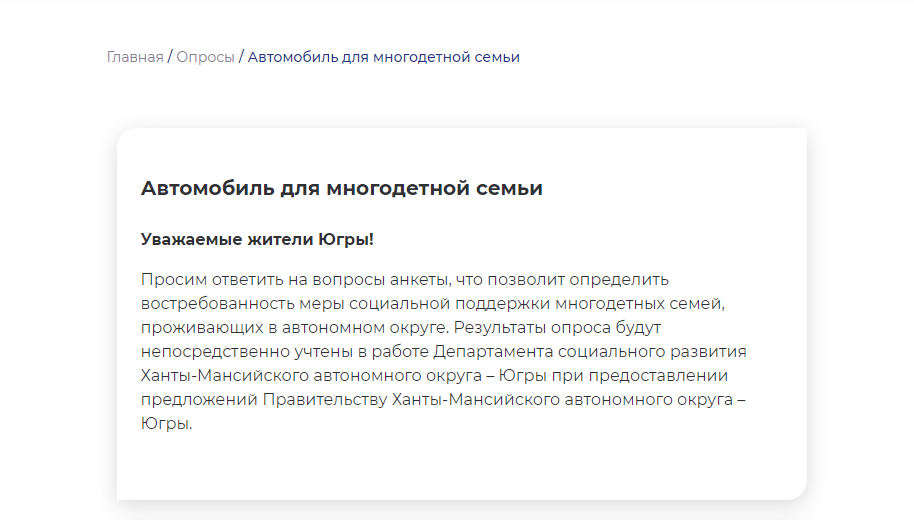Click the phrase "Результаты опроса будут"
The height and width of the screenshot is (520, 914).
coord(558,327)
